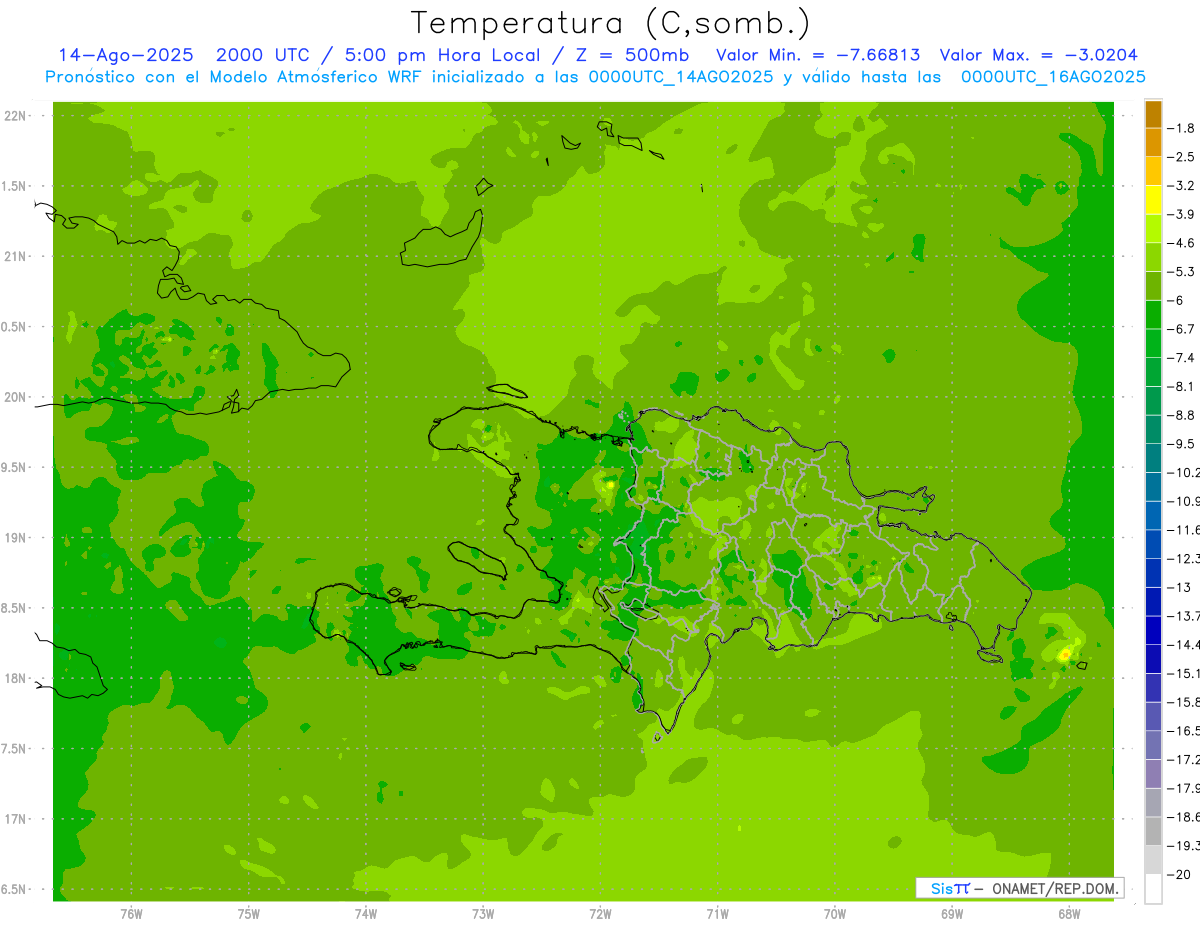Click the dark blue swatch between -13.7 and -14.4
This screenshot has height=927, width=1200.
coord(1153,630)
